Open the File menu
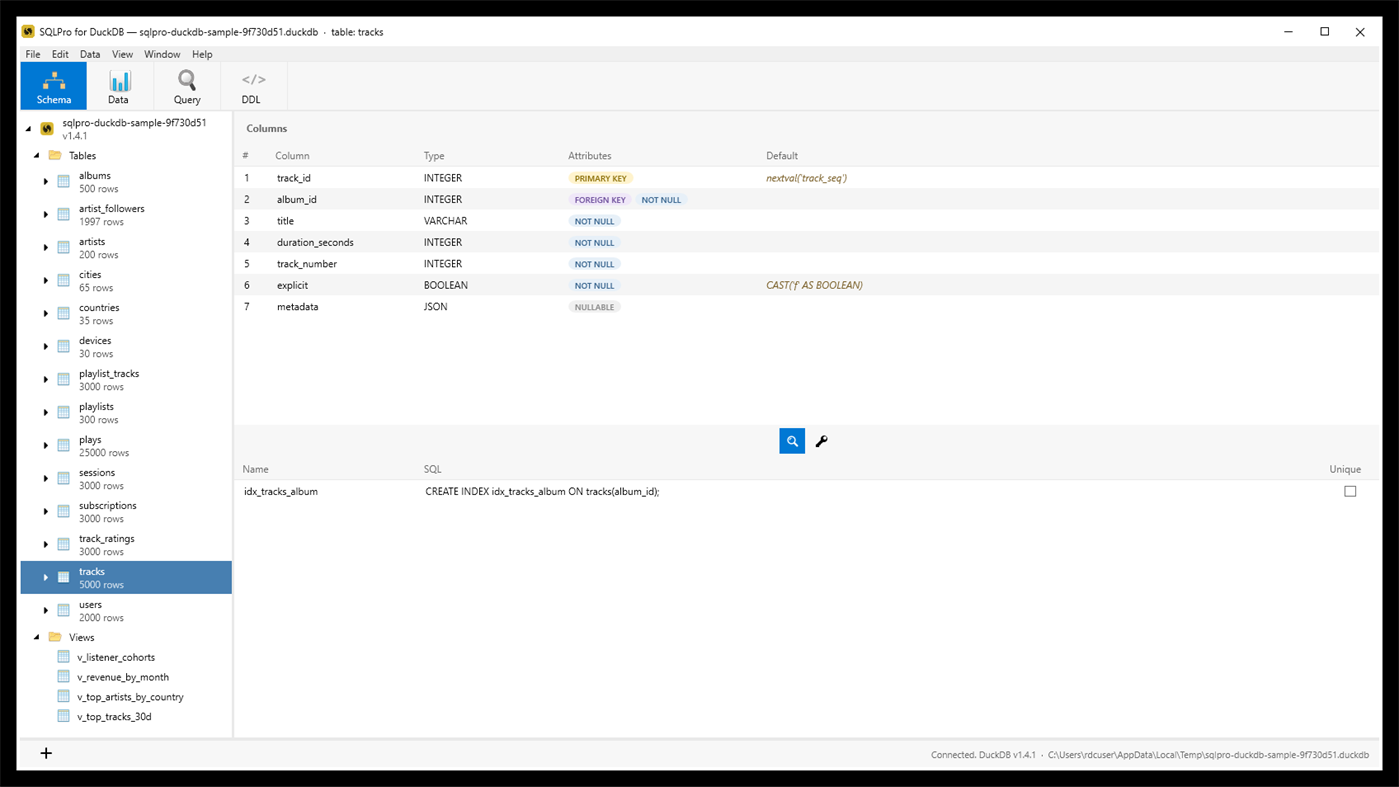This screenshot has height=787, width=1399. 33,54
